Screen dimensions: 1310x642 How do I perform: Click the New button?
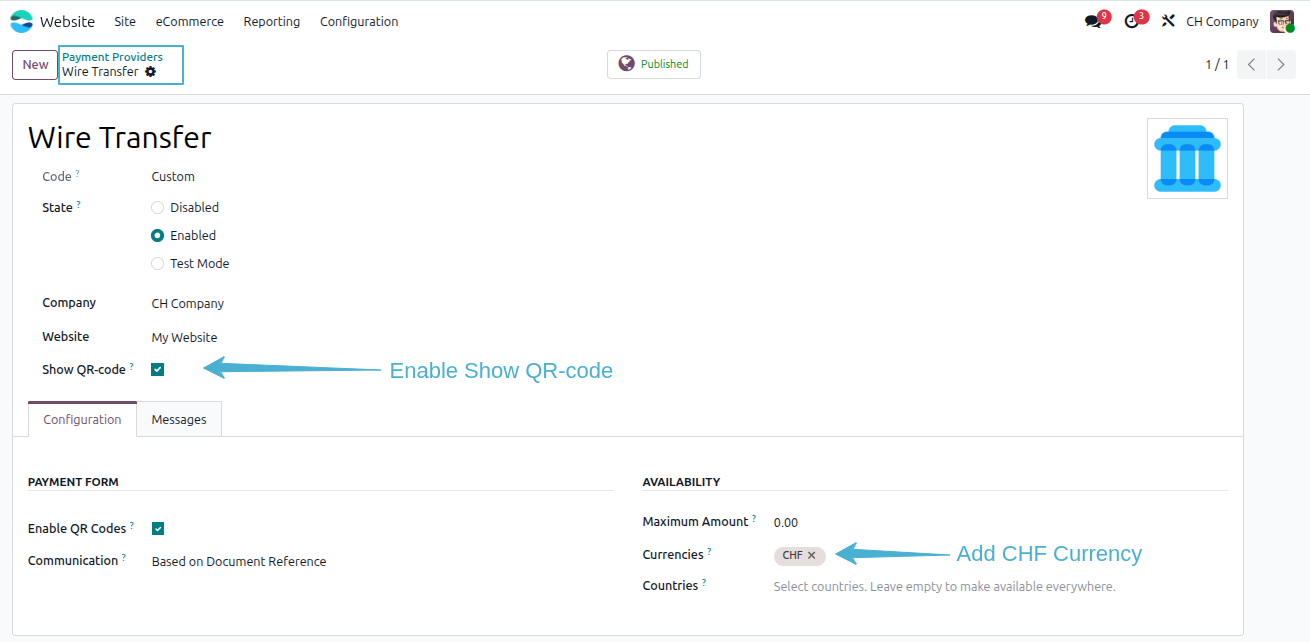(x=35, y=65)
